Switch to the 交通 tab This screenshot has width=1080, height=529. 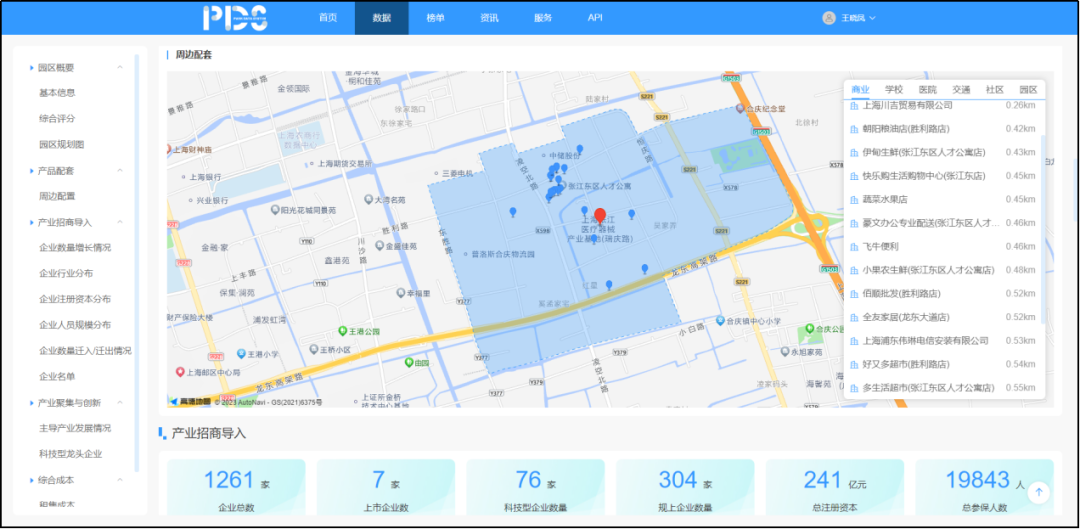960,90
